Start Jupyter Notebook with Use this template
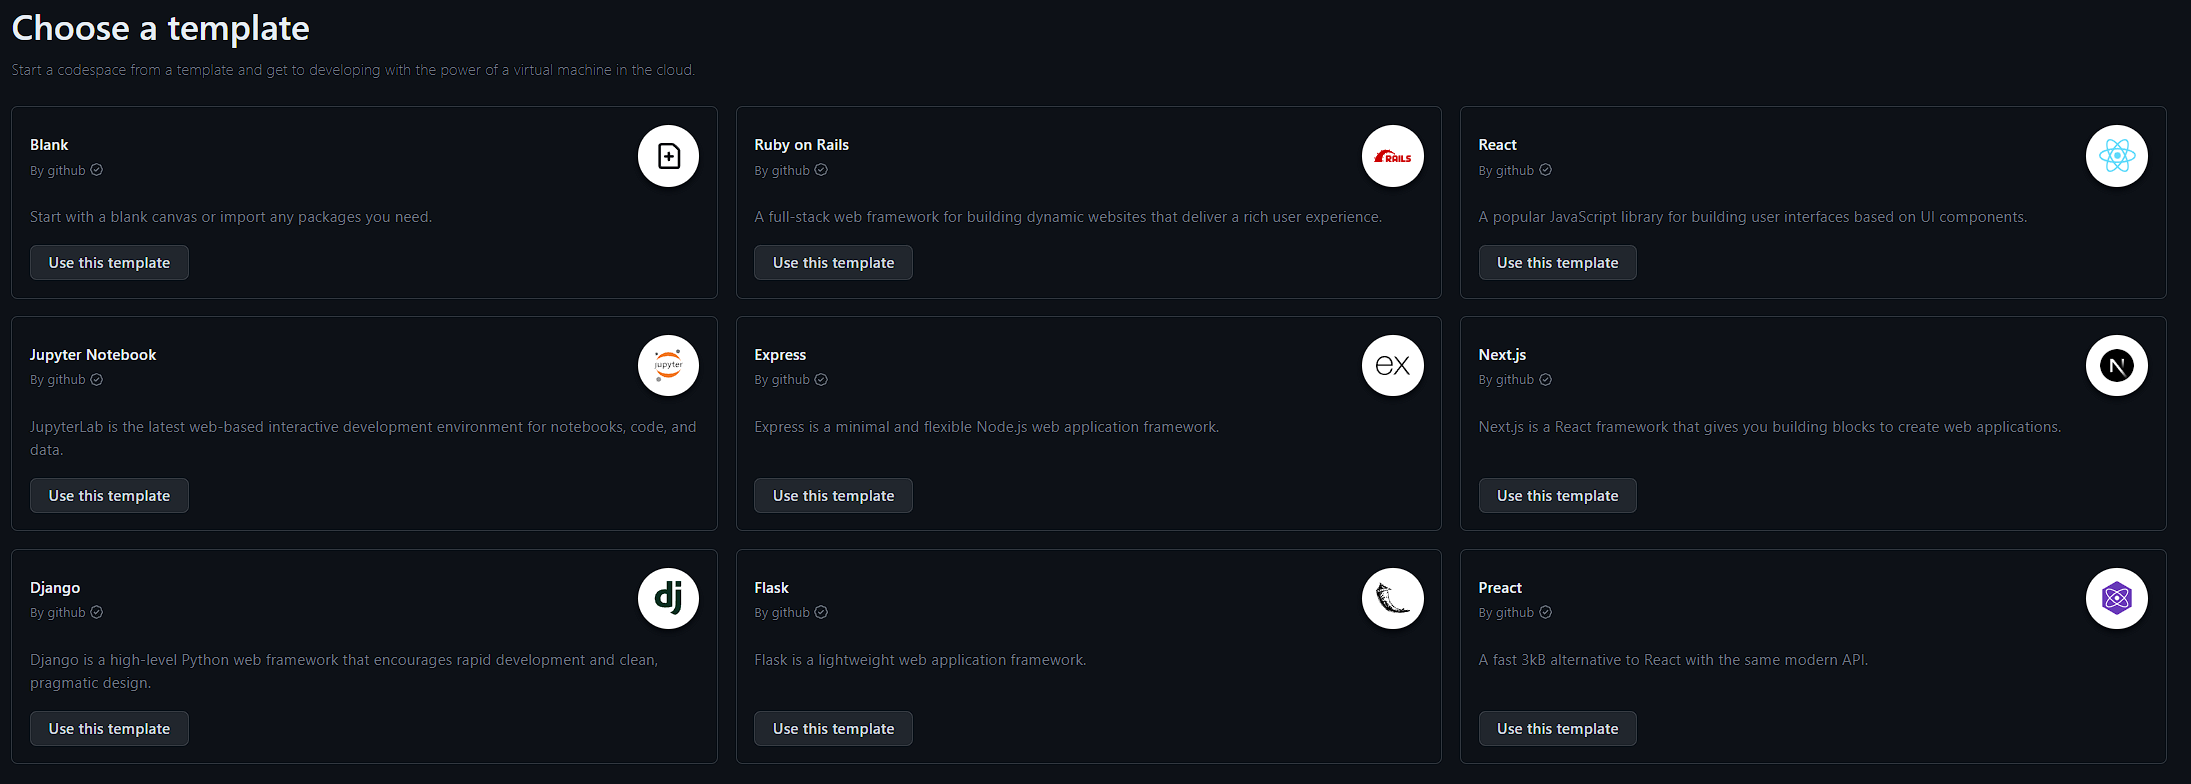Screen dimensions: 2191x784 click(x=109, y=496)
